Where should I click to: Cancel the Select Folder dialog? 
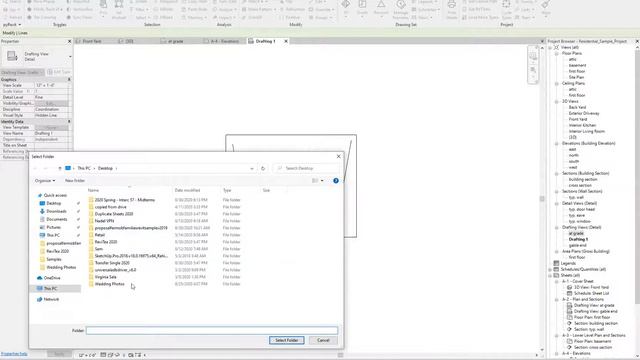323,340
